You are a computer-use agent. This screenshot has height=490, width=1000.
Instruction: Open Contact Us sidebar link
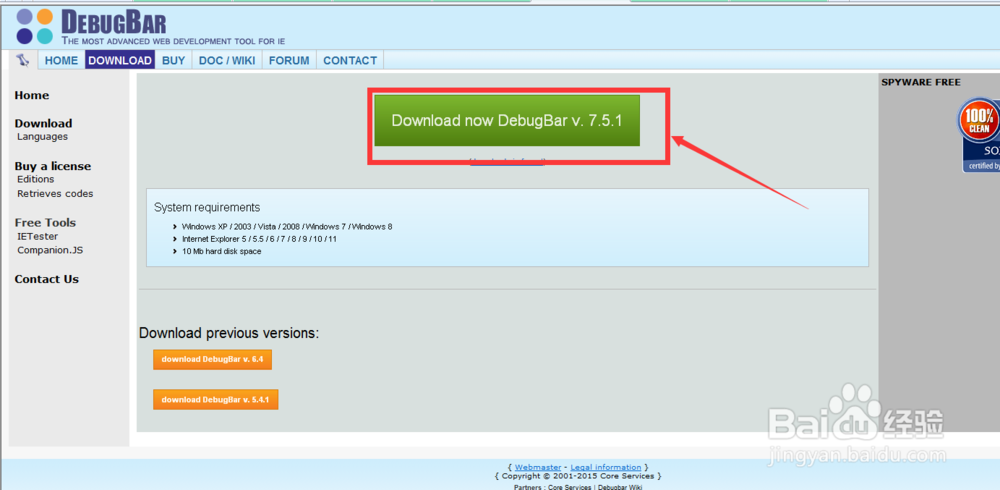click(47, 279)
